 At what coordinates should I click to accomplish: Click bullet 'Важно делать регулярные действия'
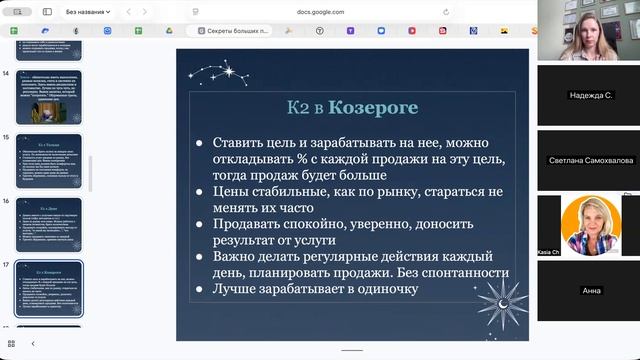tap(361, 264)
